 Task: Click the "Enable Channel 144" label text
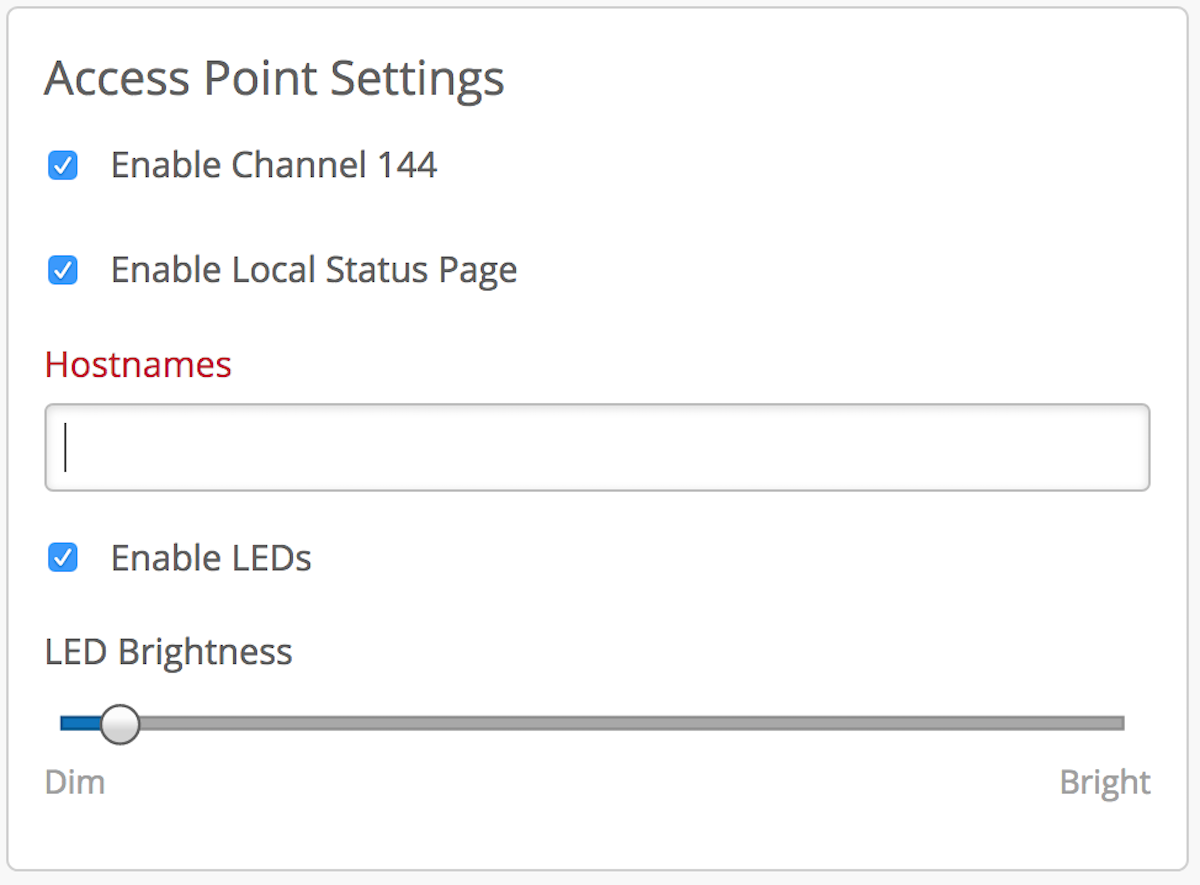pyautogui.click(x=273, y=165)
